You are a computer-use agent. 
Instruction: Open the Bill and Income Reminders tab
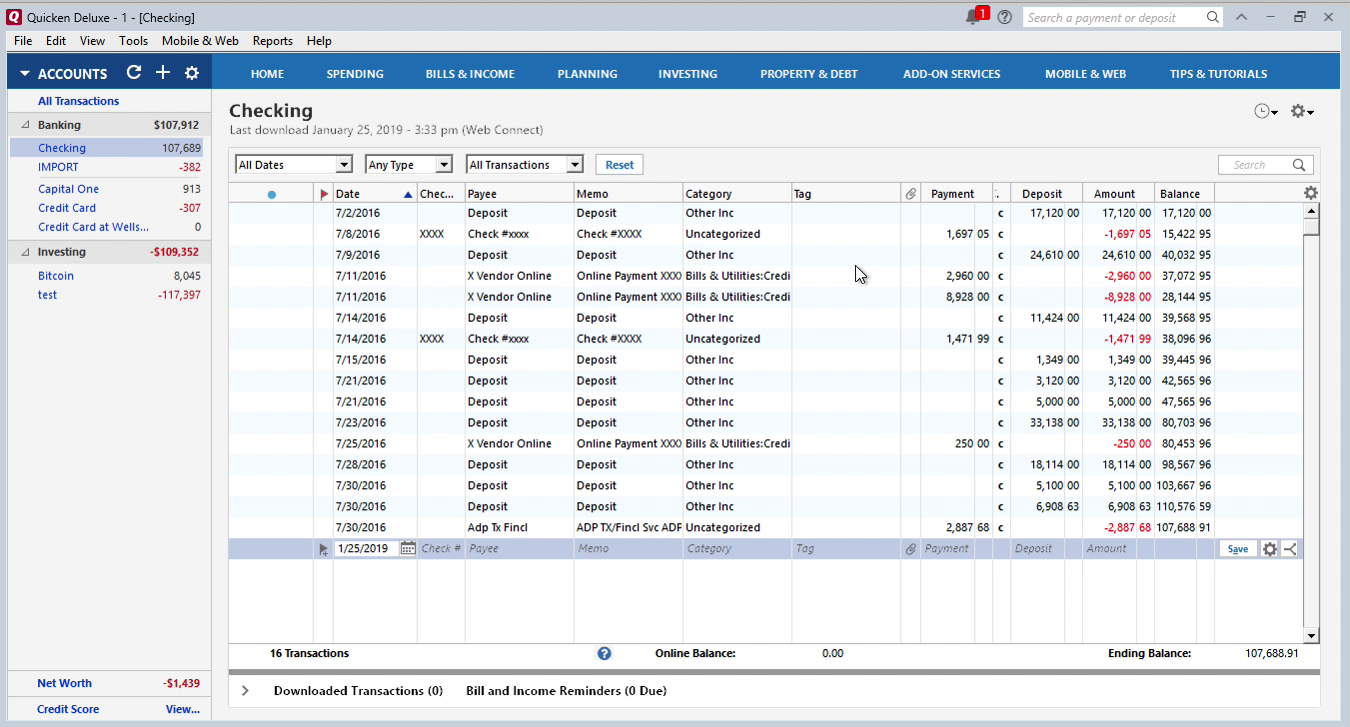[x=566, y=691]
